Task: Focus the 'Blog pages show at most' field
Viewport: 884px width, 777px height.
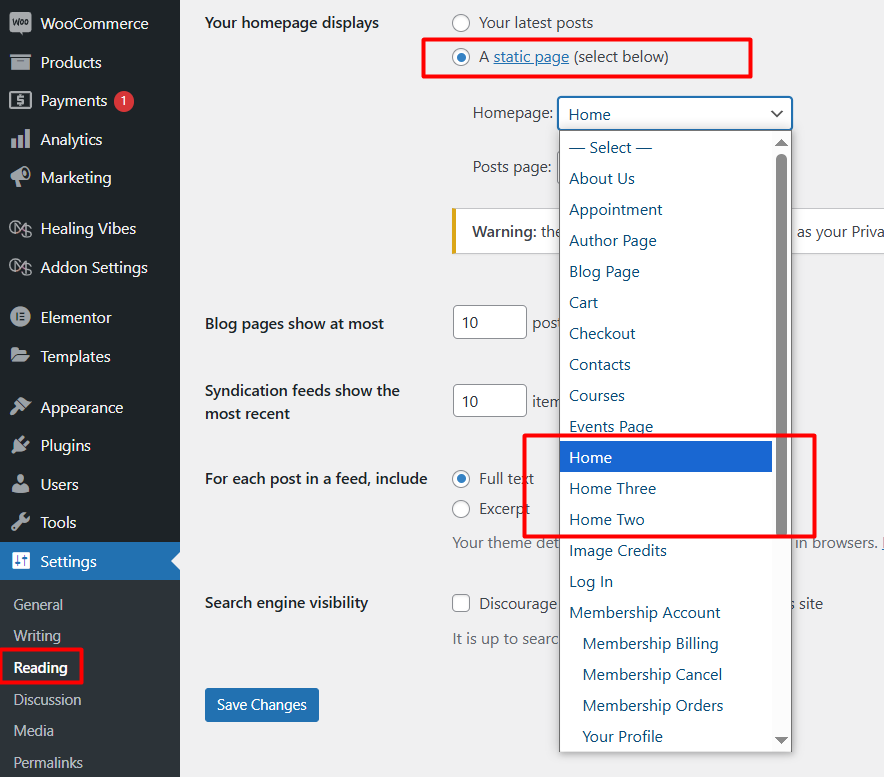Action: [490, 322]
